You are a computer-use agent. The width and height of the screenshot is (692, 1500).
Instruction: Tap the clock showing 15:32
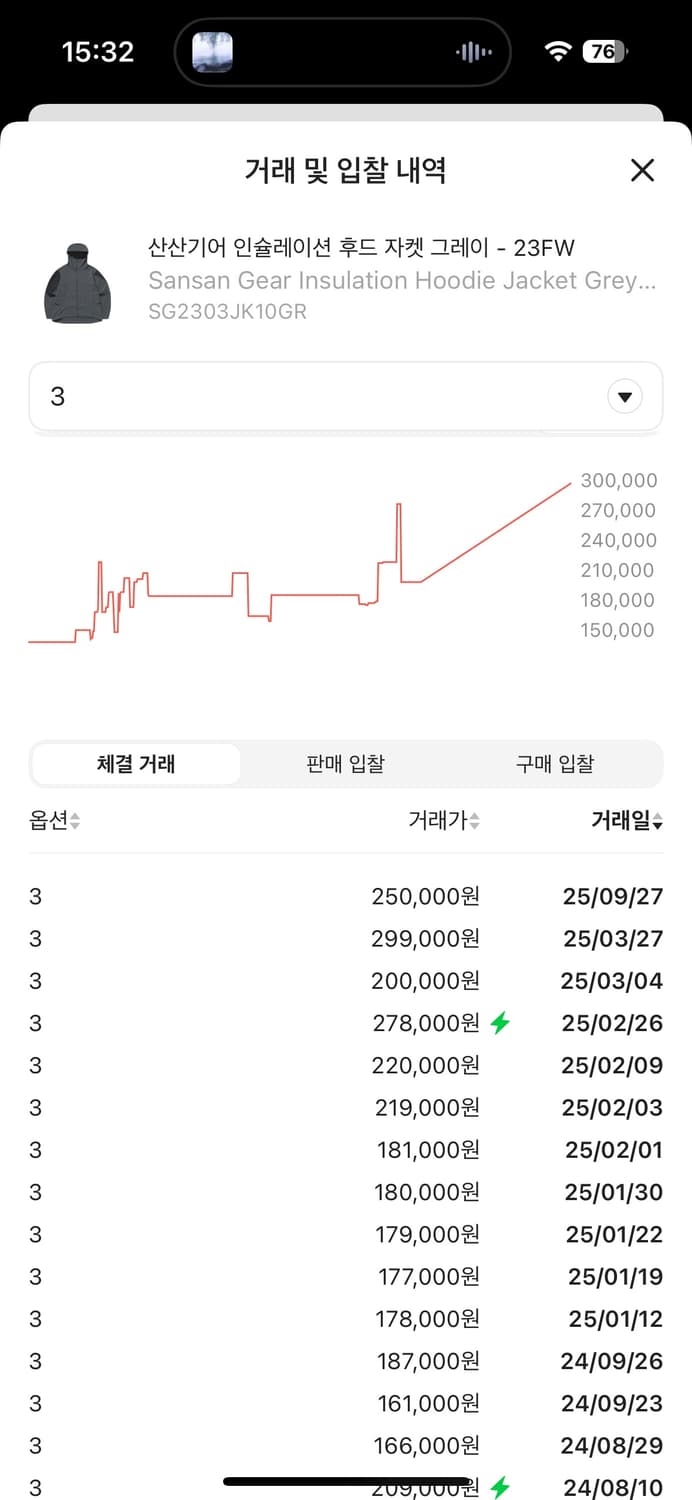[x=97, y=50]
